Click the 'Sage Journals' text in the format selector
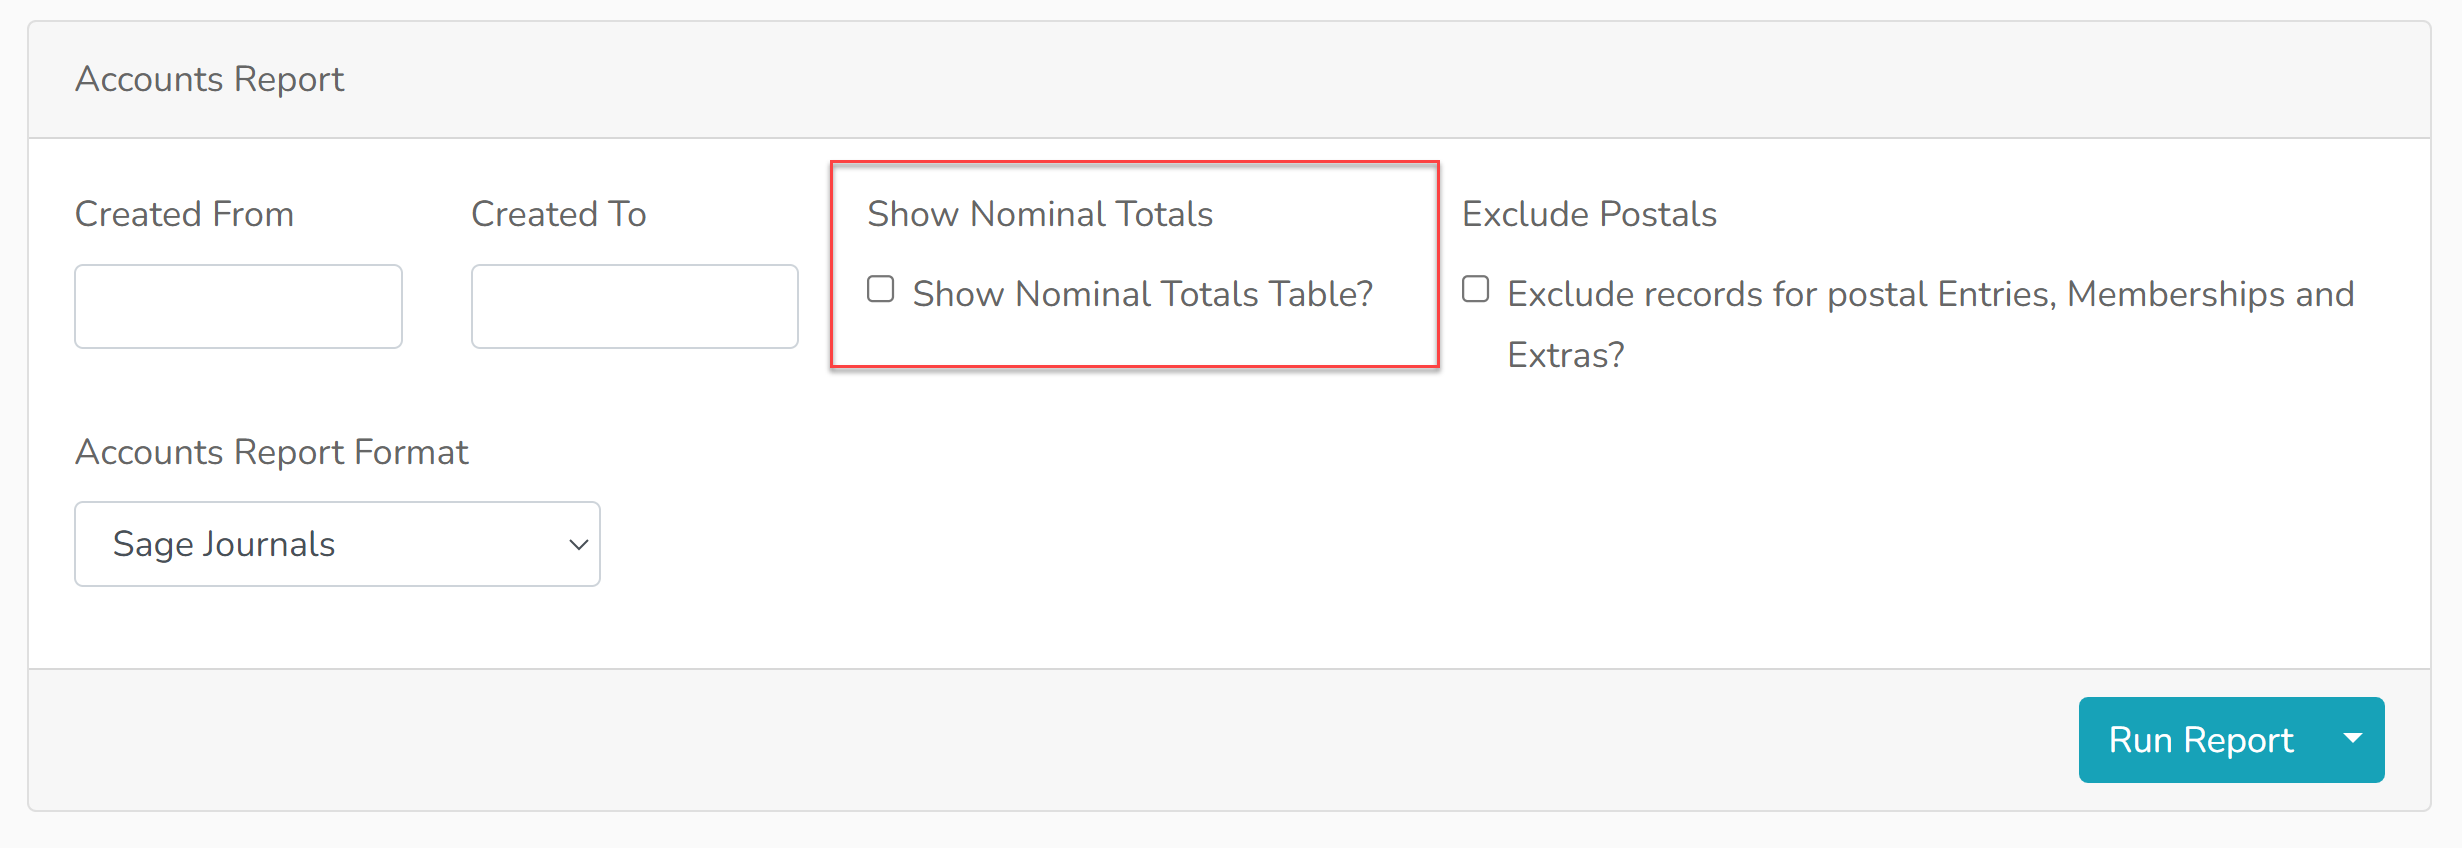This screenshot has height=848, width=2462. 224,544
